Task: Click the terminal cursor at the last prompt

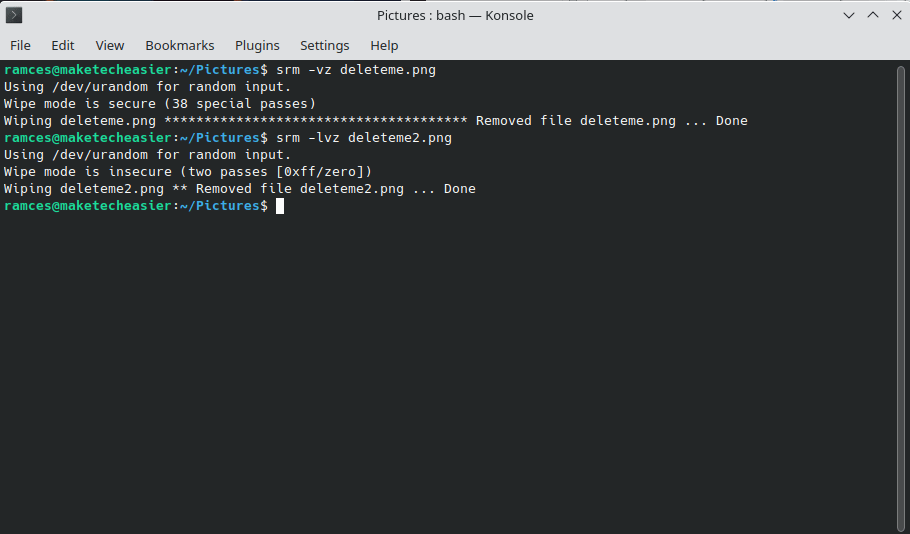Action: (x=280, y=205)
